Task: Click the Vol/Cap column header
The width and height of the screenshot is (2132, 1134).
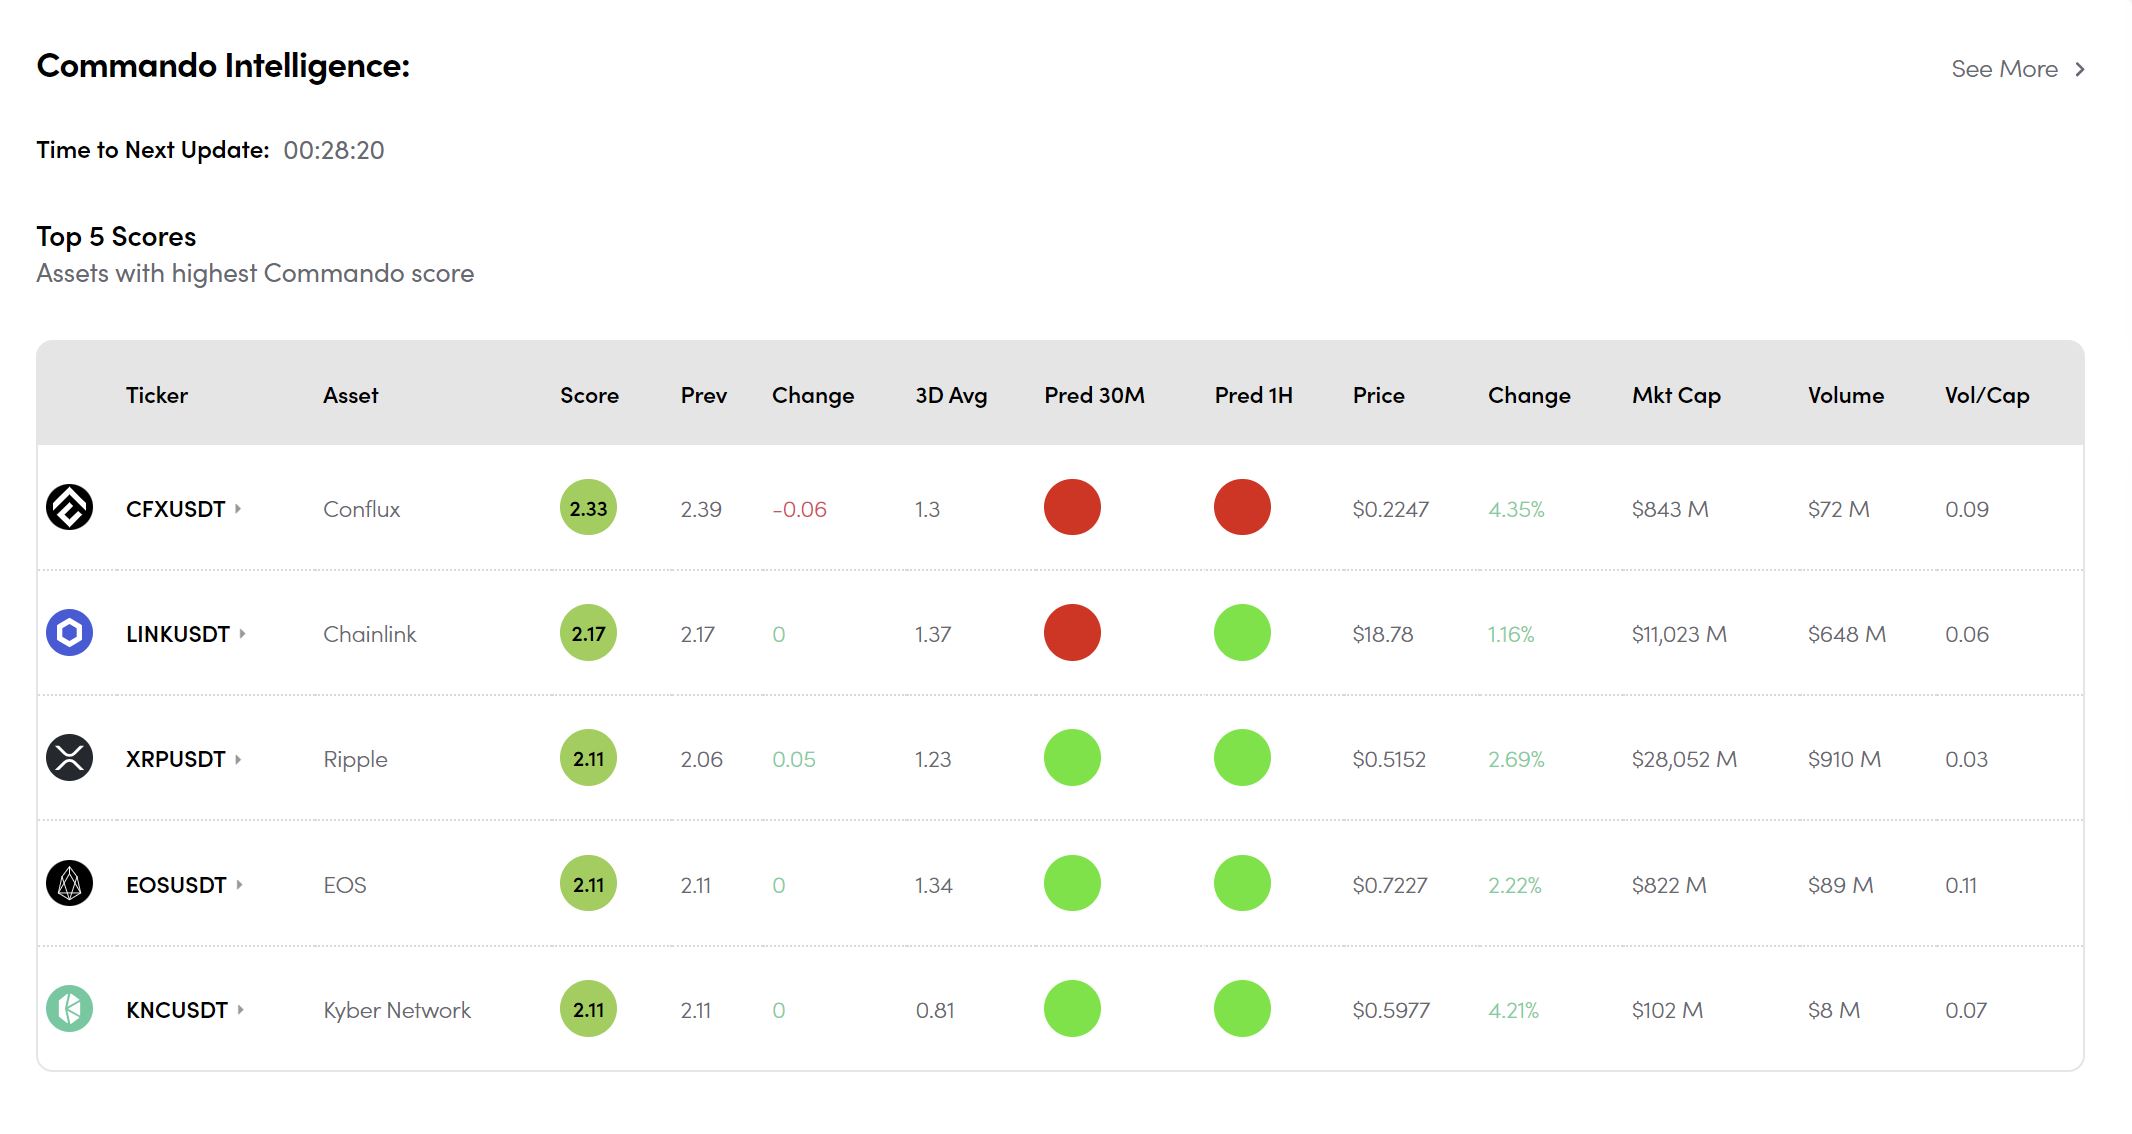Action: coord(1986,395)
